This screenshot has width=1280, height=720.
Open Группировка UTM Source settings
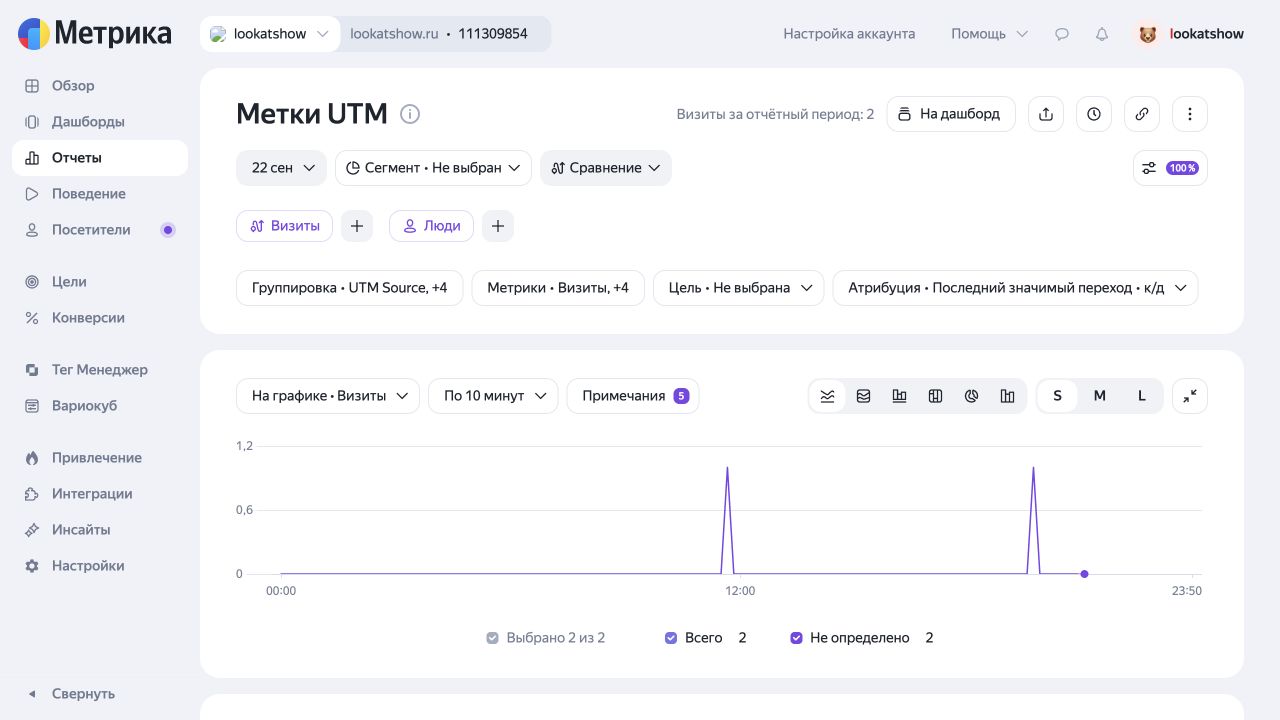pyautogui.click(x=350, y=288)
